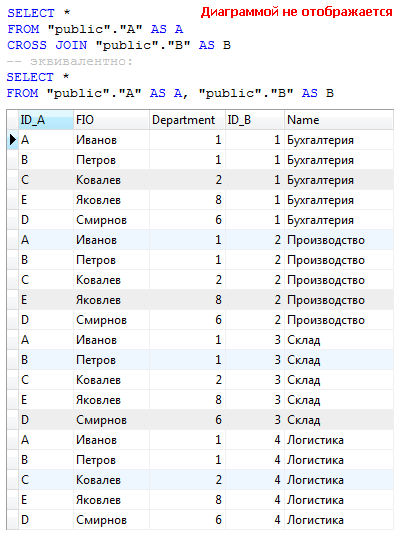Click the red 'Диаграммой не отображается' text
This screenshot has width=400, height=537.
297,12
